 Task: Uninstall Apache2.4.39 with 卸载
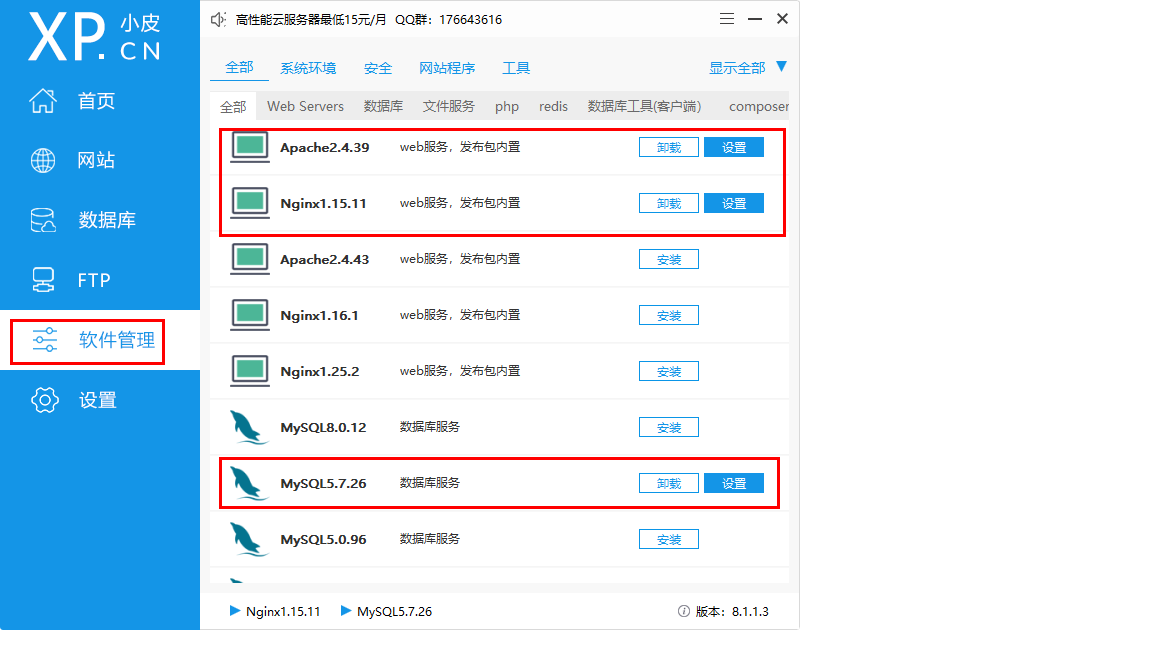669,147
